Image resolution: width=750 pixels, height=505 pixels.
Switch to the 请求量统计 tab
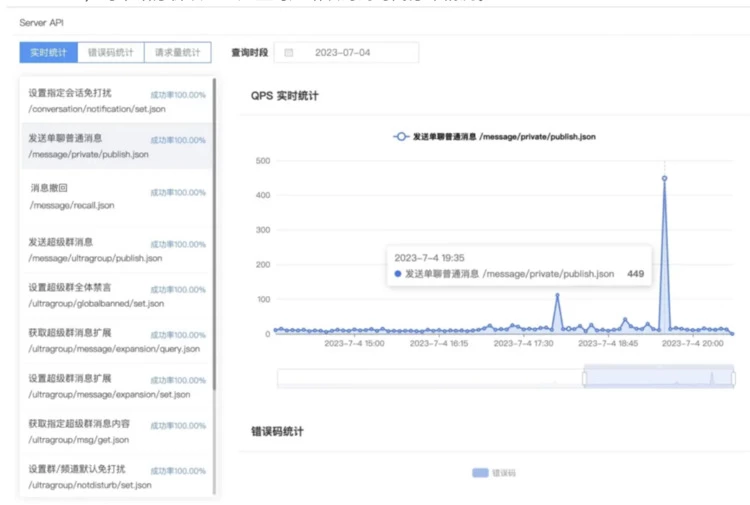(x=177, y=53)
